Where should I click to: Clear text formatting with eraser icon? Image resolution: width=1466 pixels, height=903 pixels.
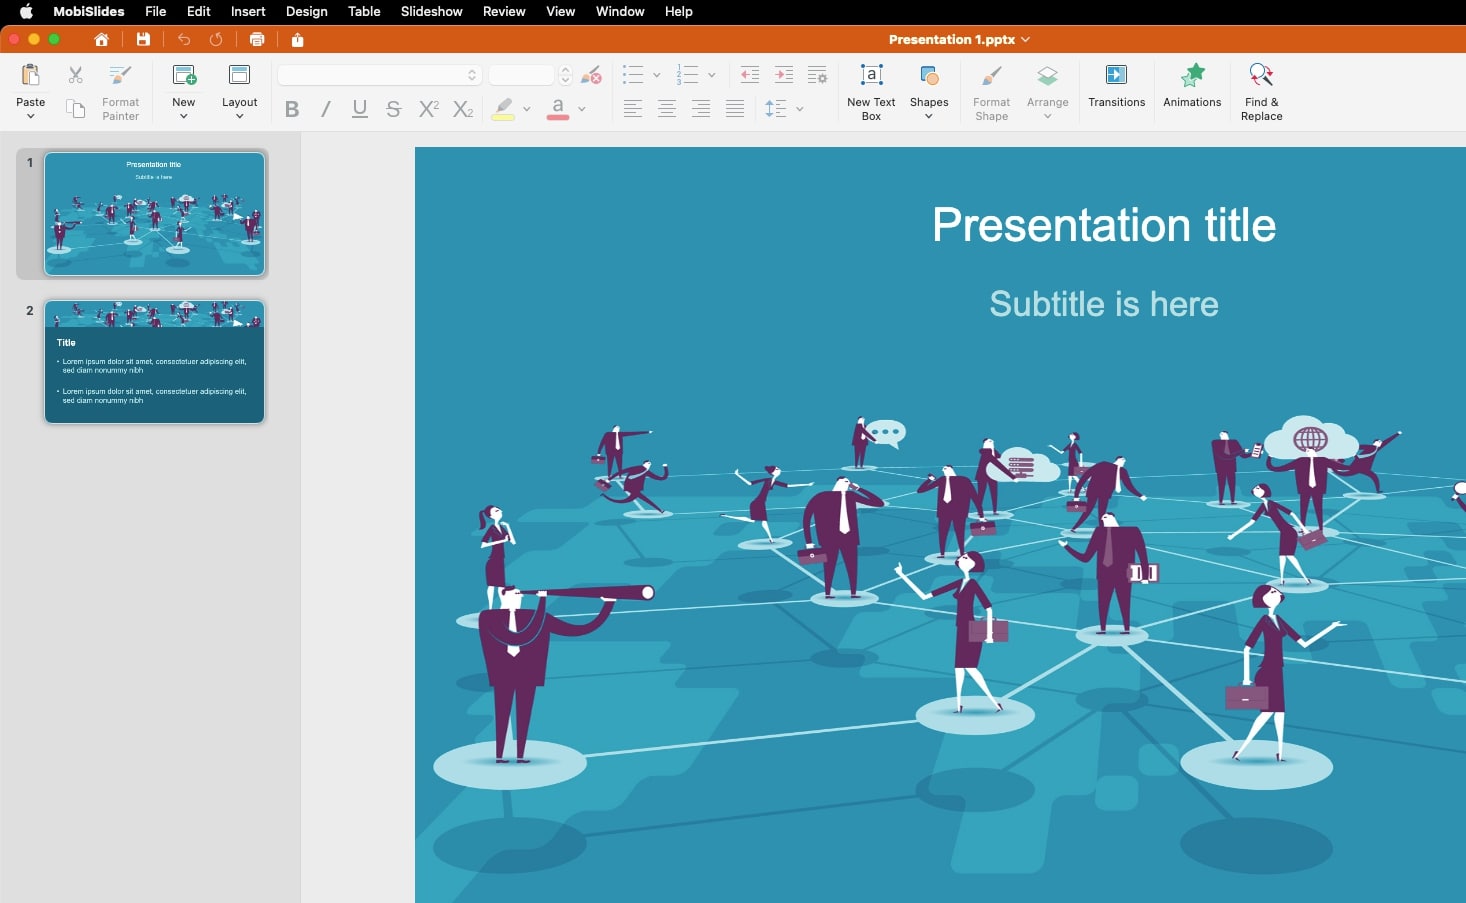click(591, 75)
